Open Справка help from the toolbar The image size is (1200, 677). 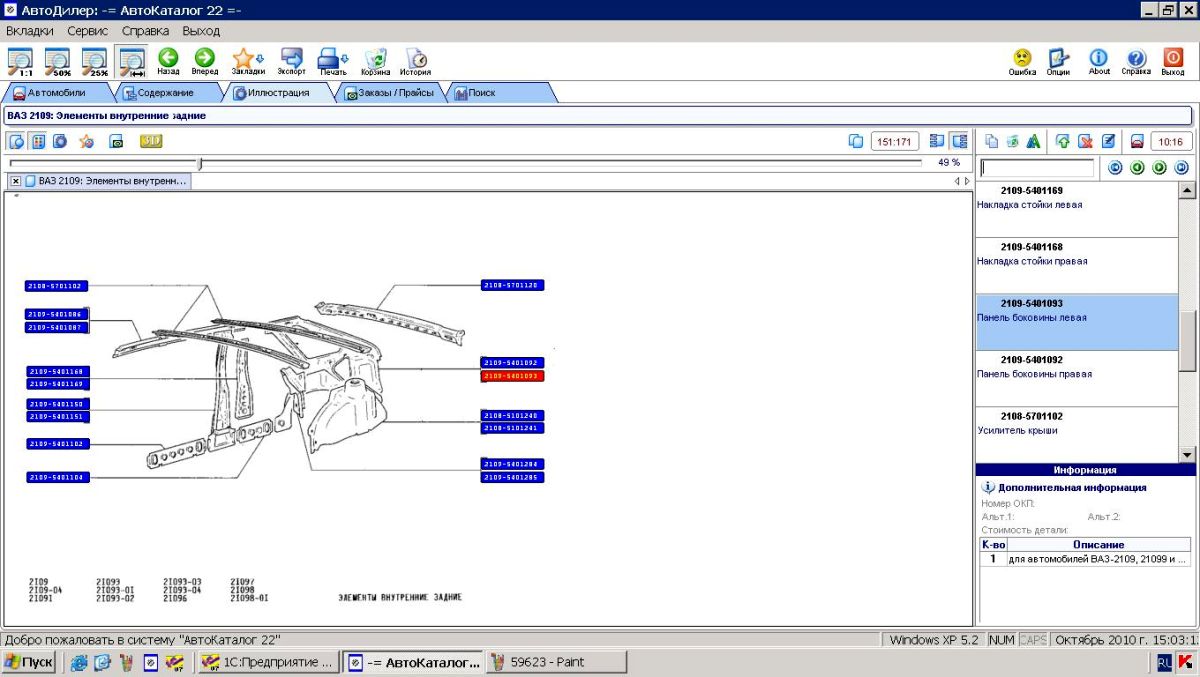1136,62
